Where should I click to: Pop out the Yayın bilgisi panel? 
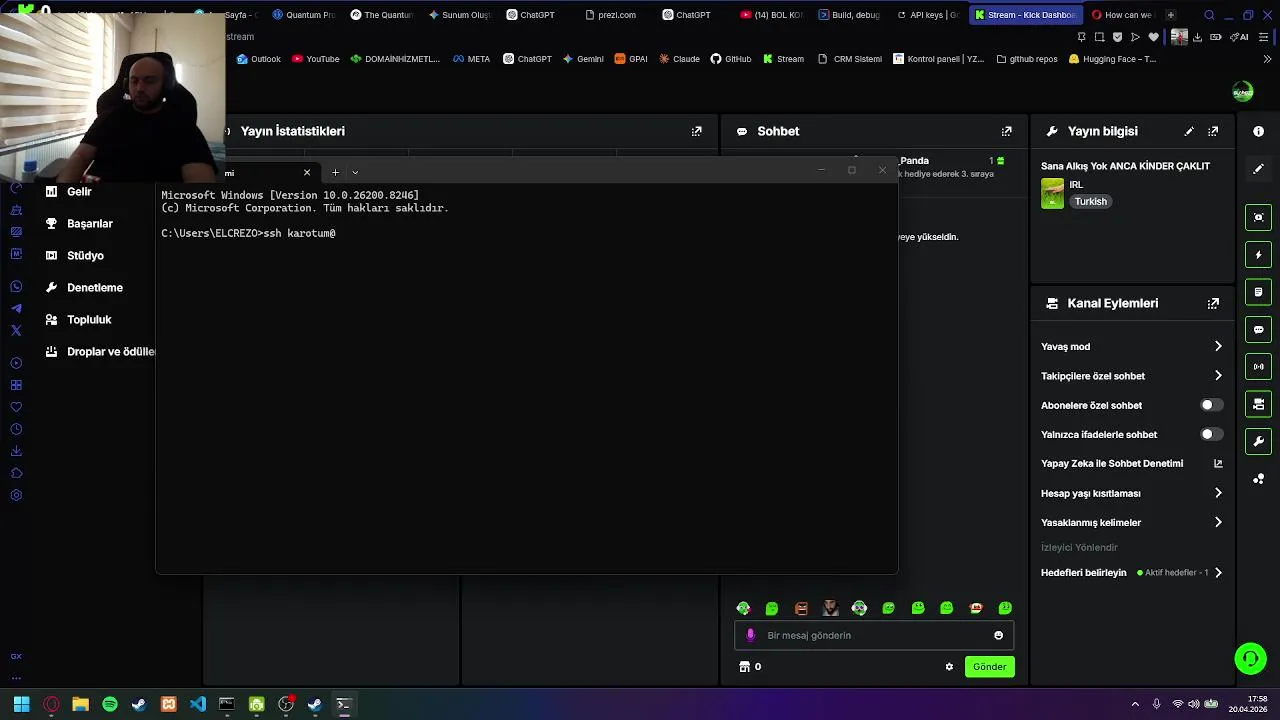point(1213,131)
